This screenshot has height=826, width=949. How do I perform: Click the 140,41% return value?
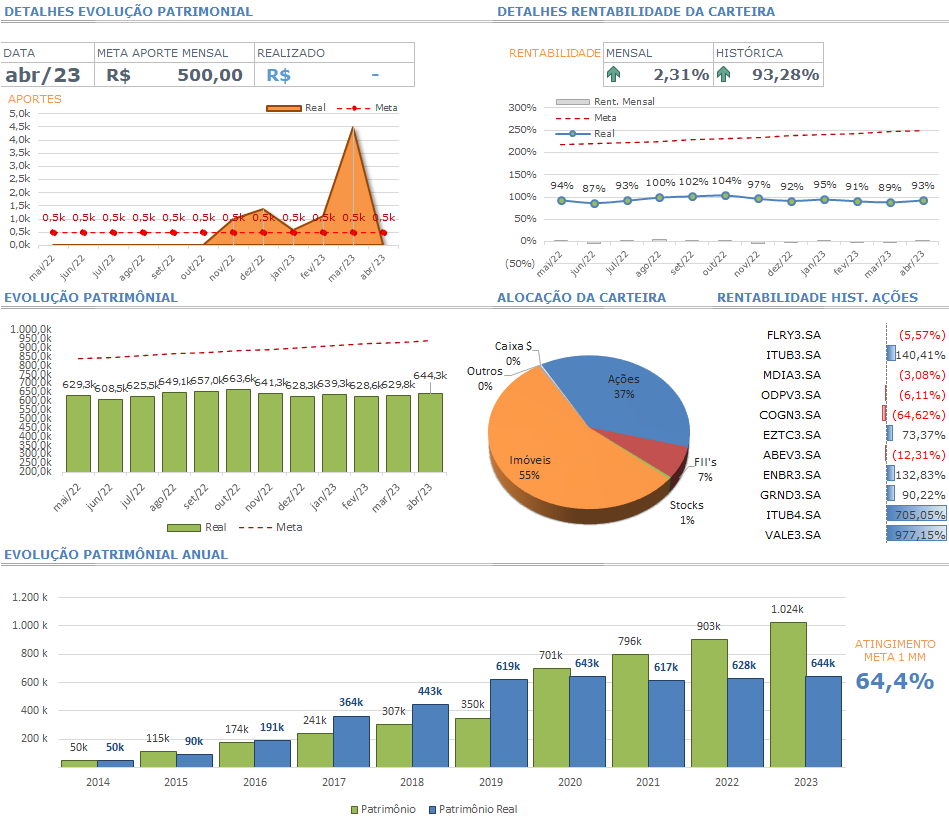[x=921, y=355]
